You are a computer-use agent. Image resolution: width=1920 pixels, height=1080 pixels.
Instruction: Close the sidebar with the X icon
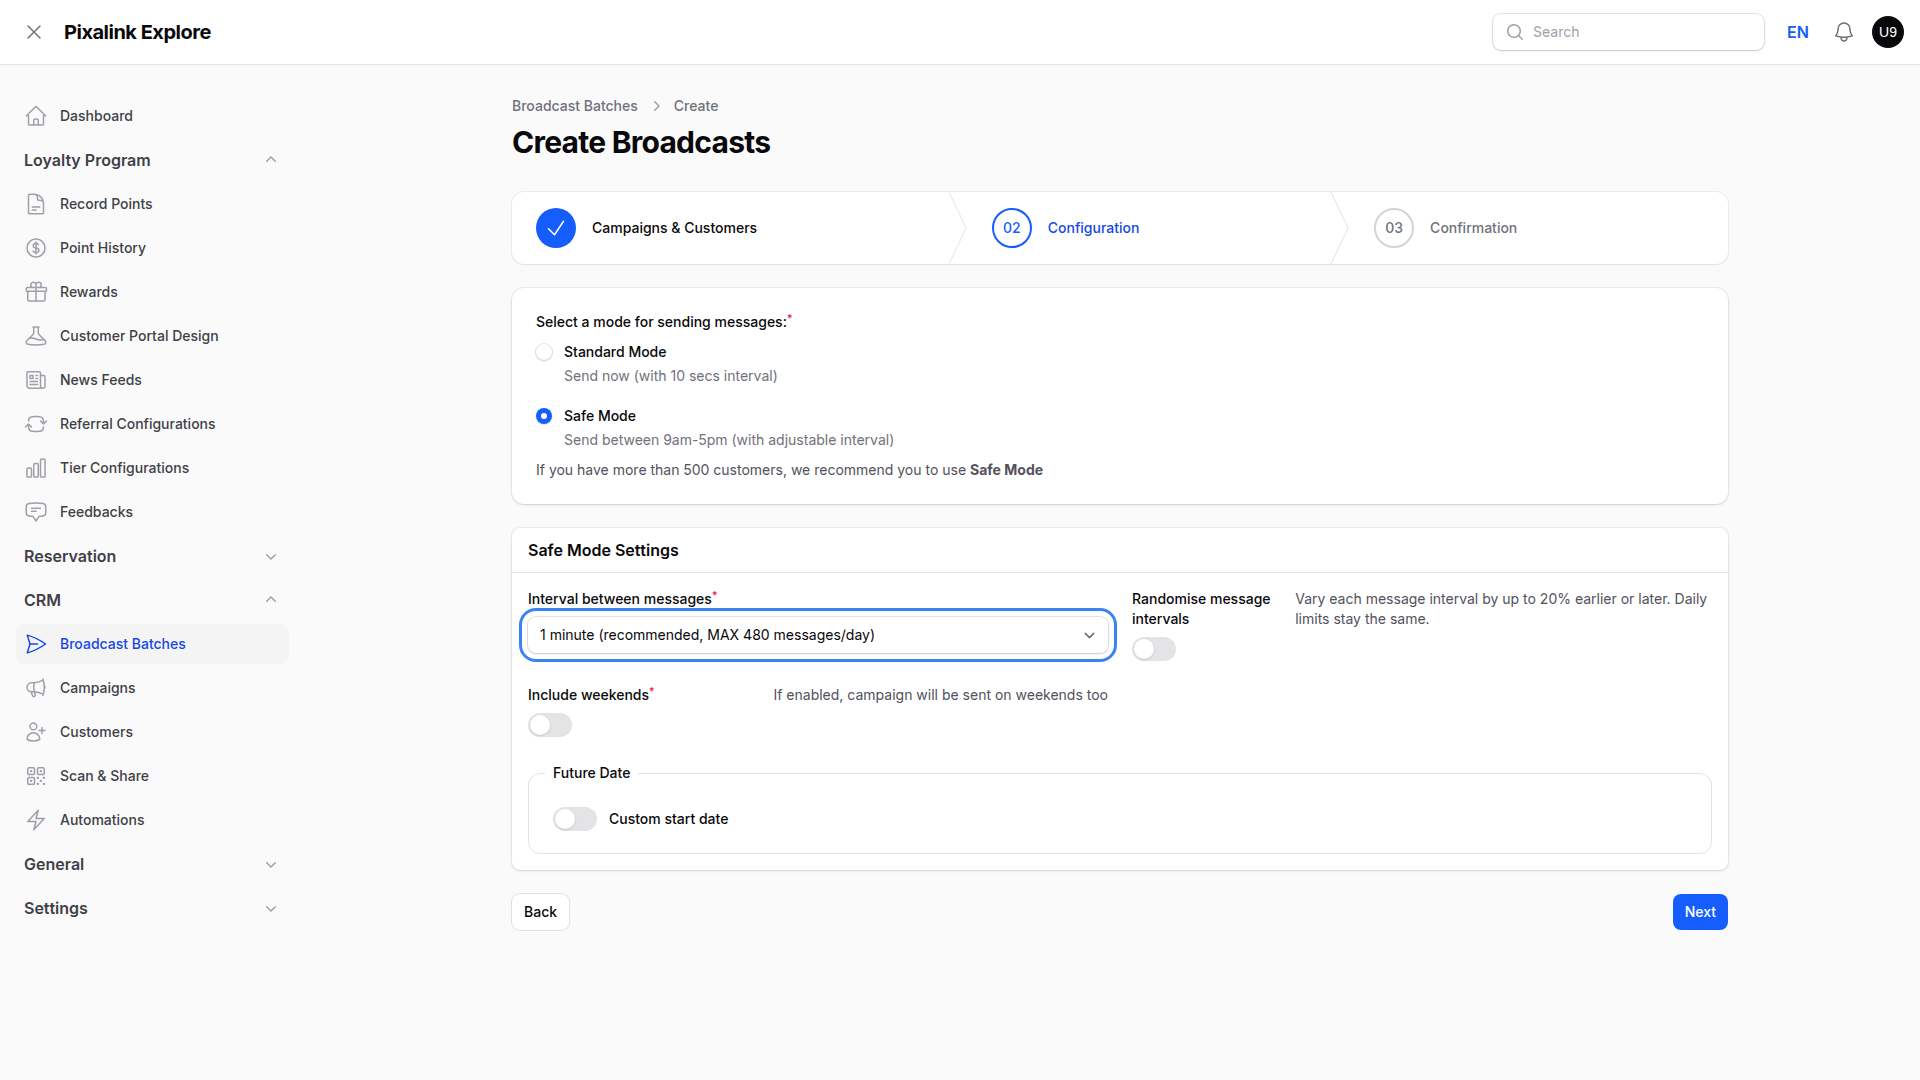[34, 32]
